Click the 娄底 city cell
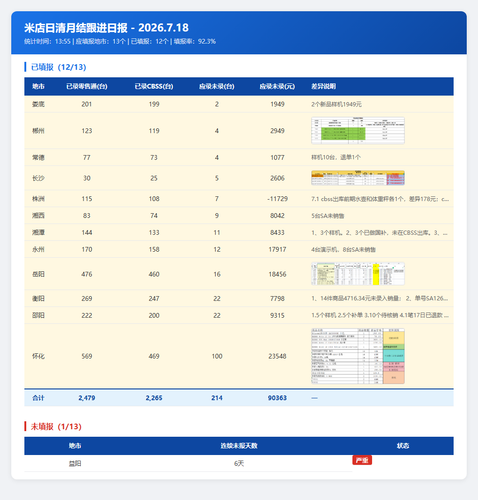This screenshot has width=478, height=500. pos(38,104)
